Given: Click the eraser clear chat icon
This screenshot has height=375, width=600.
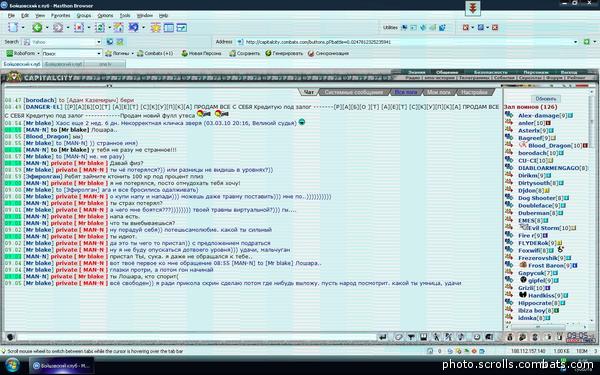Looking at the screenshot, I should (399, 337).
